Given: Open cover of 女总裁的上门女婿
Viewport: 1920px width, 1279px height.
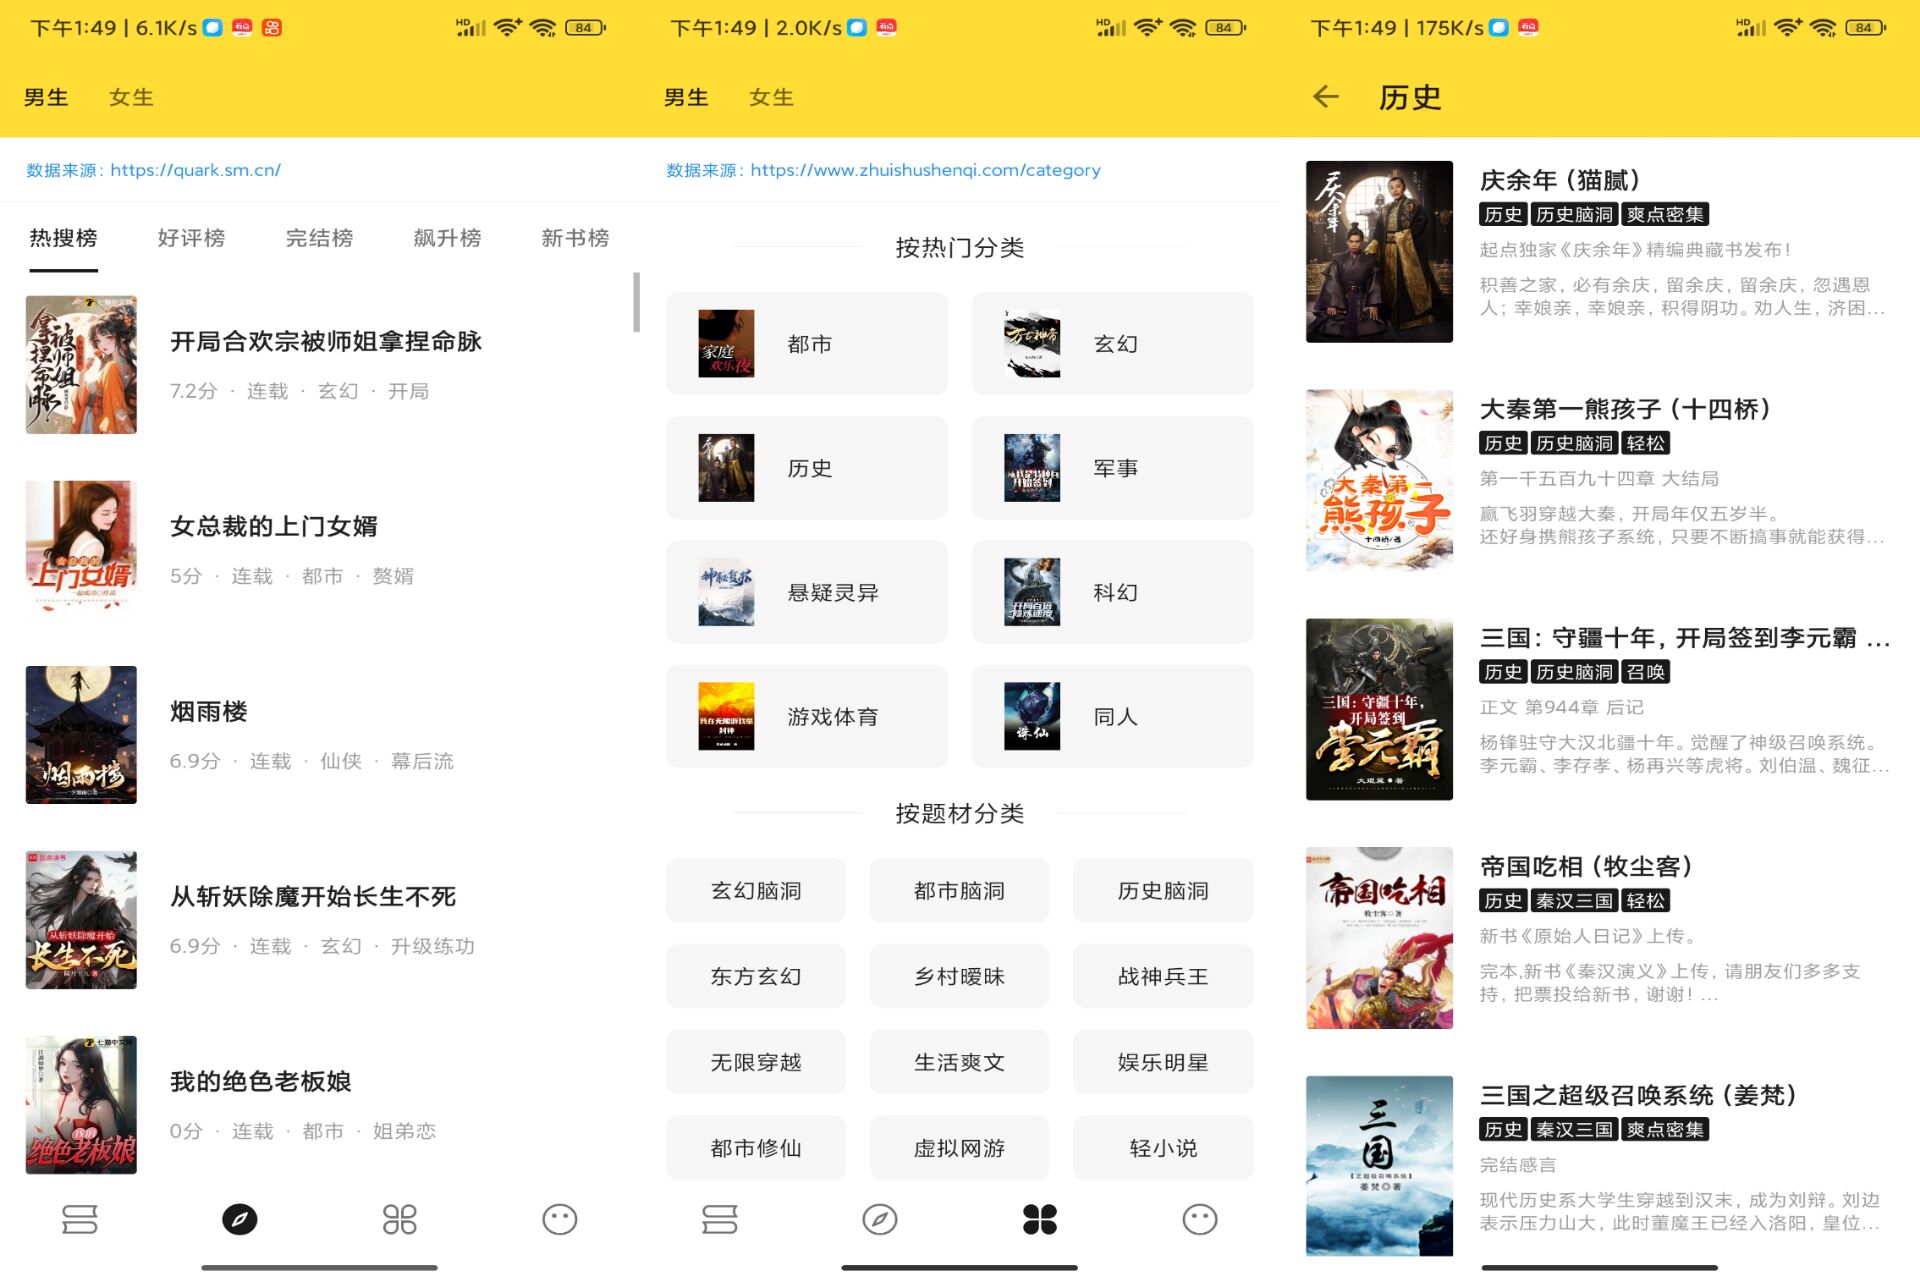Looking at the screenshot, I should click(x=81, y=549).
